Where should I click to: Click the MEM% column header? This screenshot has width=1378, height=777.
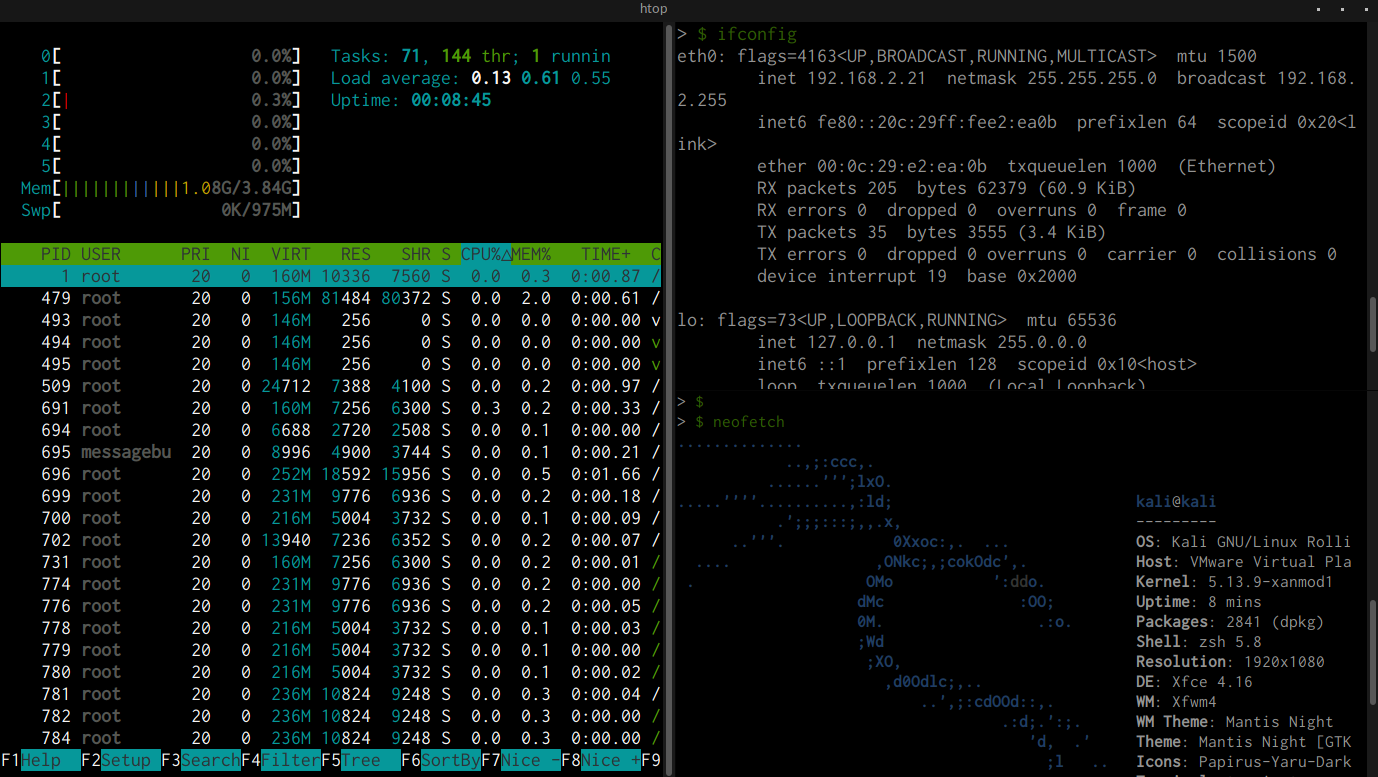click(531, 254)
